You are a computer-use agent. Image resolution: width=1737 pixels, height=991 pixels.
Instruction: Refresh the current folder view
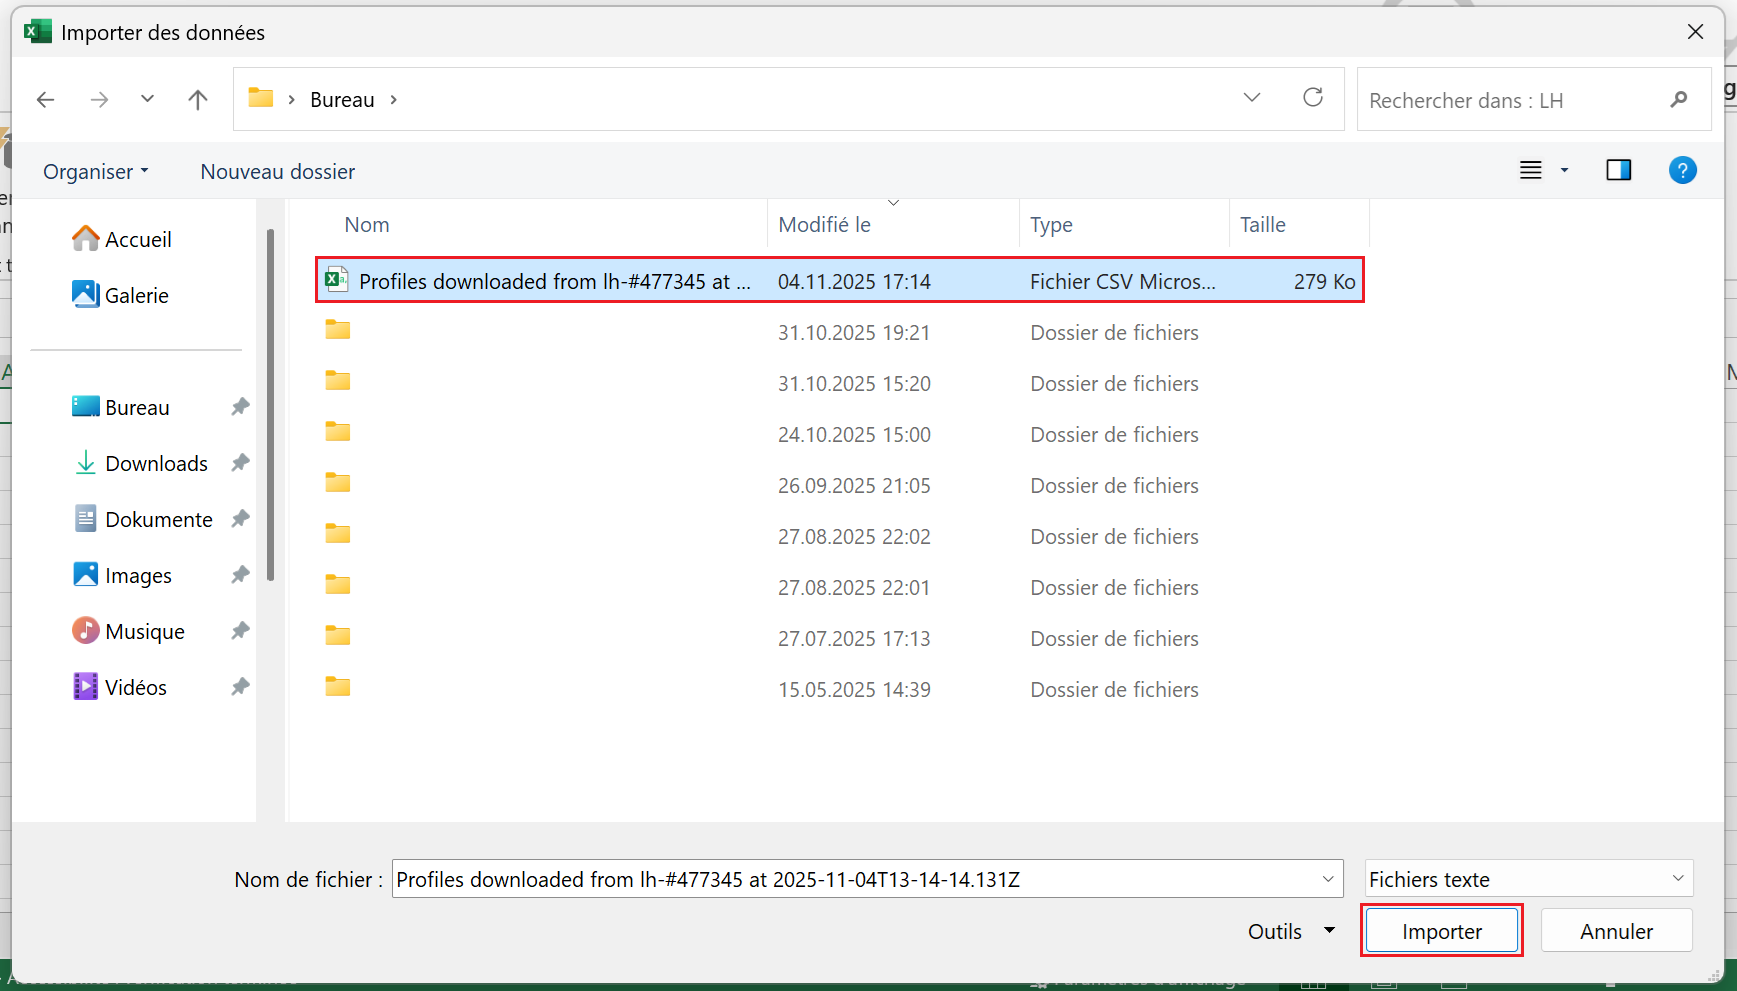tap(1312, 97)
